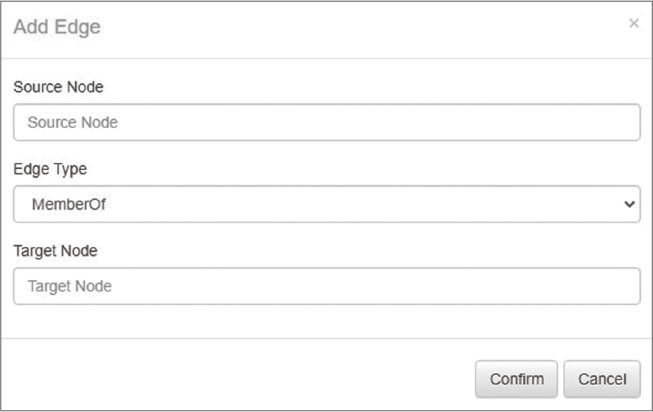653x412 pixels.
Task: Place the cursor in the source node box
Action: pos(326,123)
